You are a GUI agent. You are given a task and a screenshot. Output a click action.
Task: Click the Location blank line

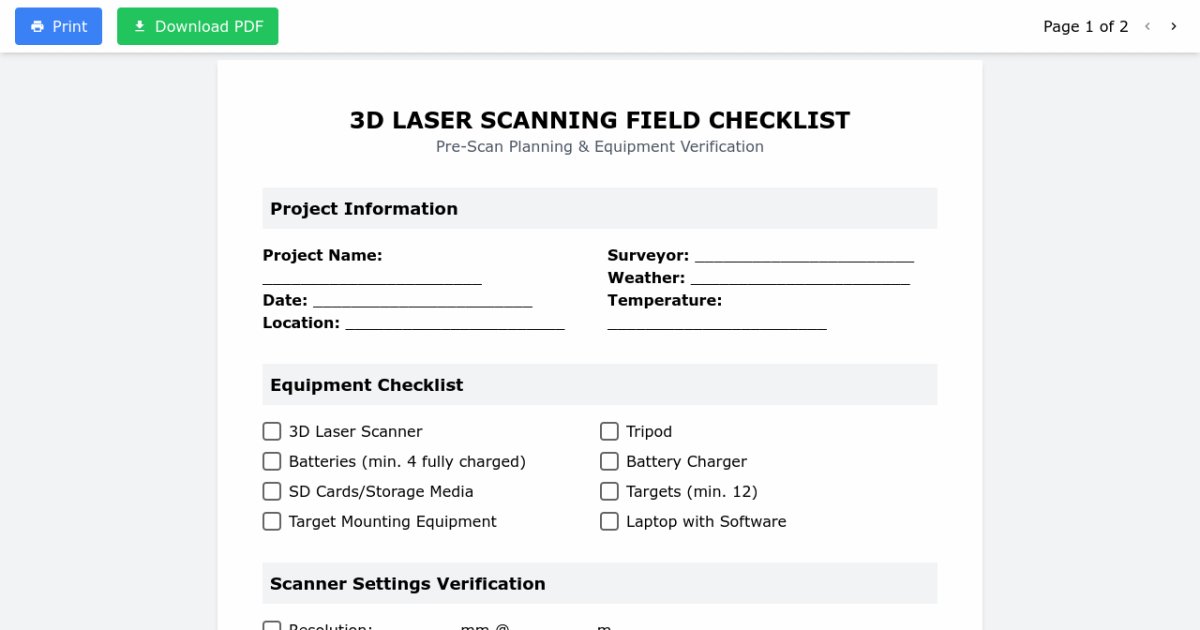(x=455, y=324)
